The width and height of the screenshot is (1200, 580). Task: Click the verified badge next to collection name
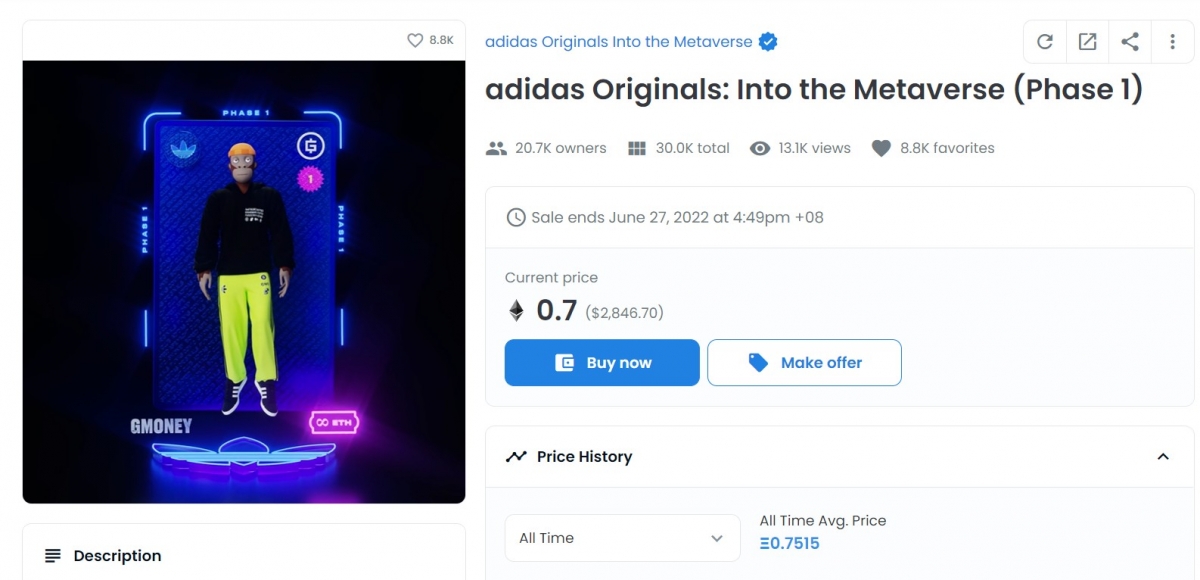click(767, 41)
